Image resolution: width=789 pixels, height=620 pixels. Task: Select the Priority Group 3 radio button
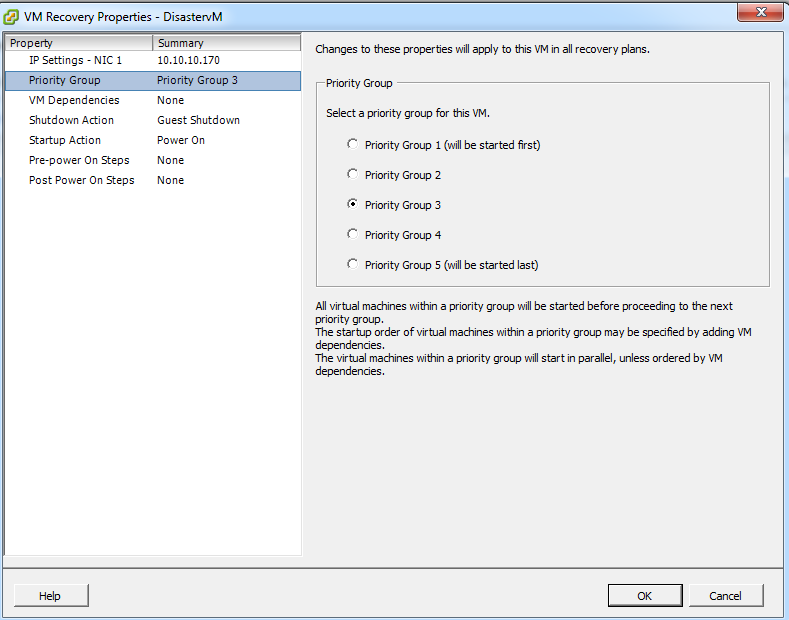pyautogui.click(x=352, y=204)
